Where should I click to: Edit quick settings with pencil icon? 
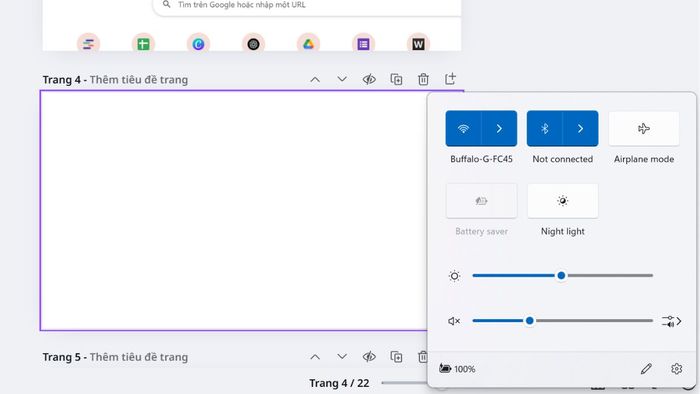(x=646, y=369)
